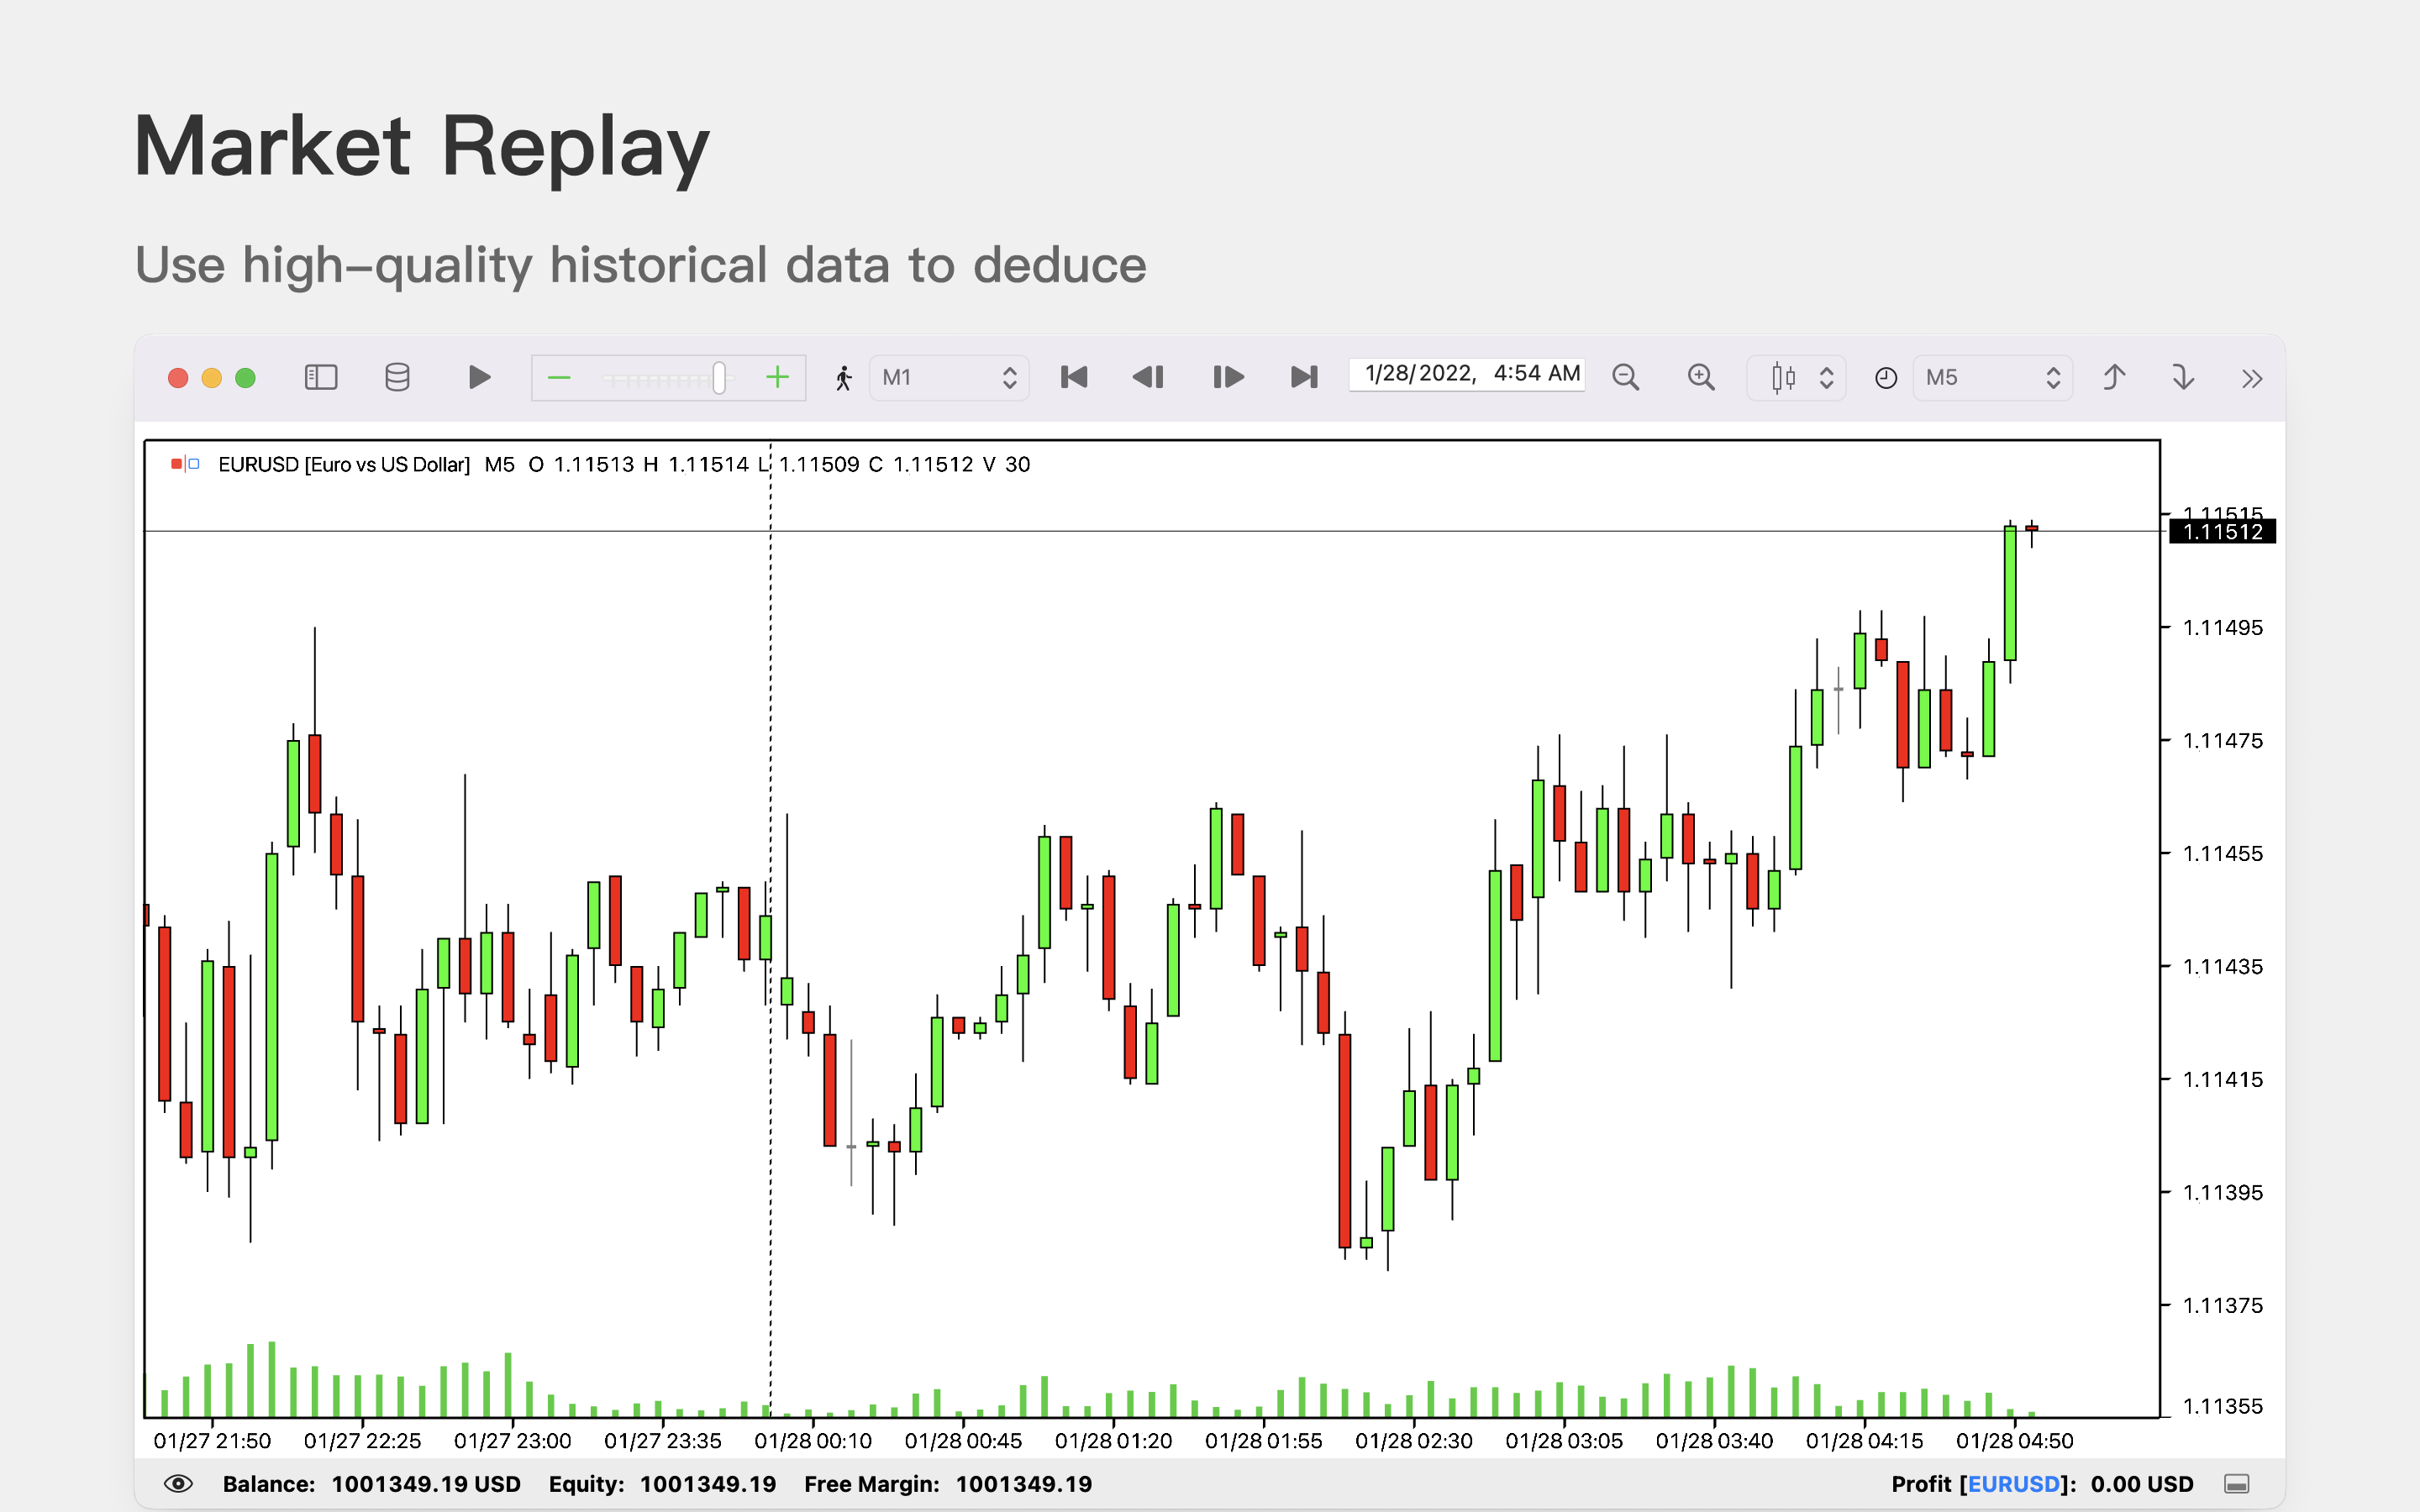Click the 1.11395 price axis label
The image size is (2420, 1512).
click(x=2222, y=1192)
